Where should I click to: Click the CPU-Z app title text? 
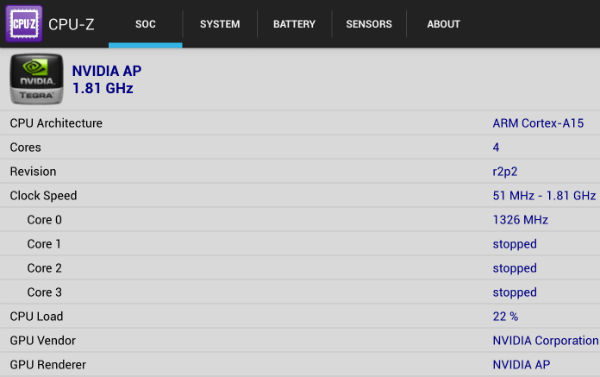point(71,24)
